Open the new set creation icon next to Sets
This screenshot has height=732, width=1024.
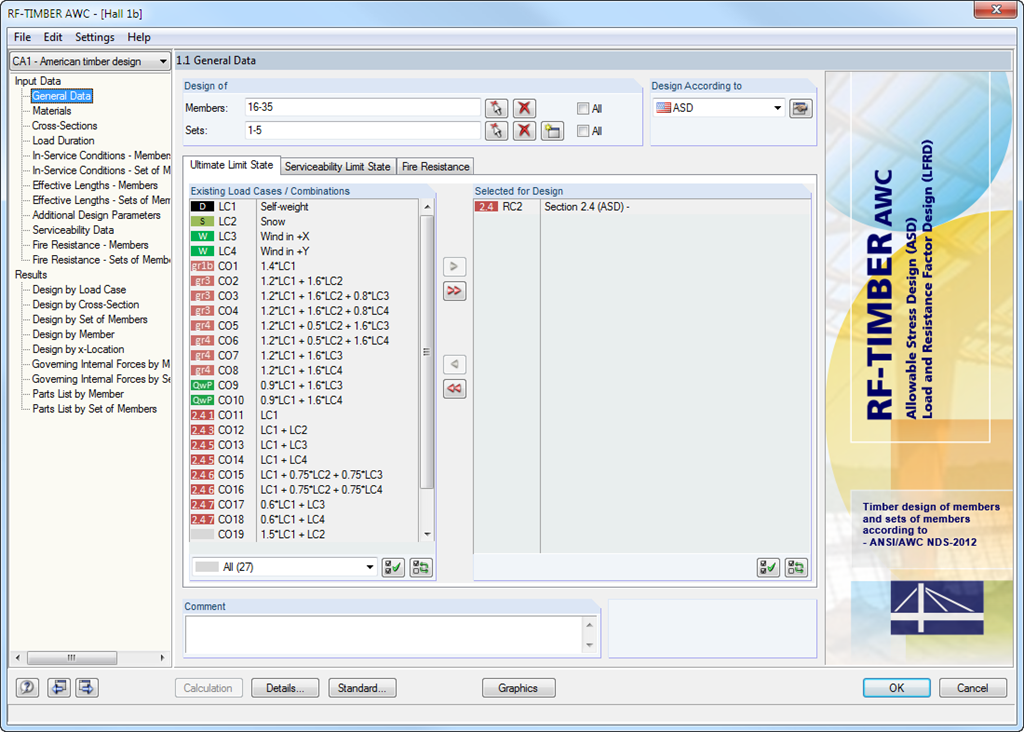click(x=552, y=130)
